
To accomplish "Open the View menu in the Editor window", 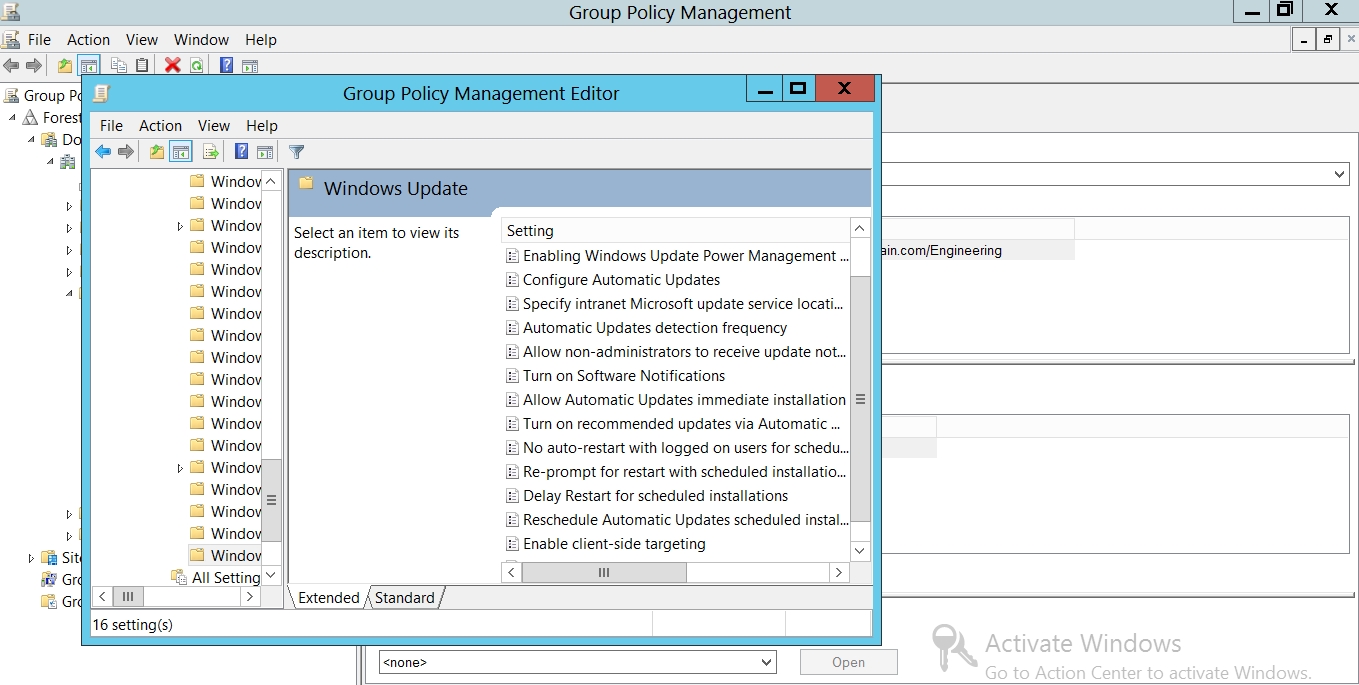I will [213, 126].
